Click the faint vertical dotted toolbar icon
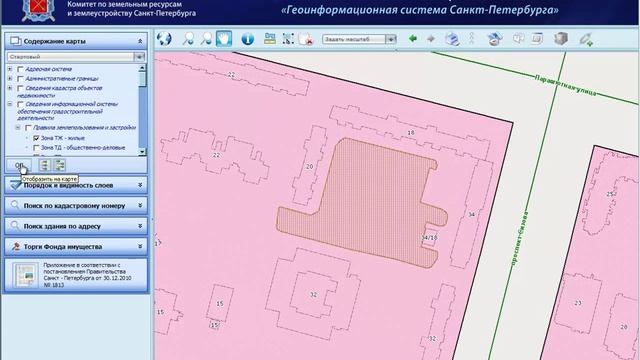The image size is (640, 360). (x=472, y=38)
